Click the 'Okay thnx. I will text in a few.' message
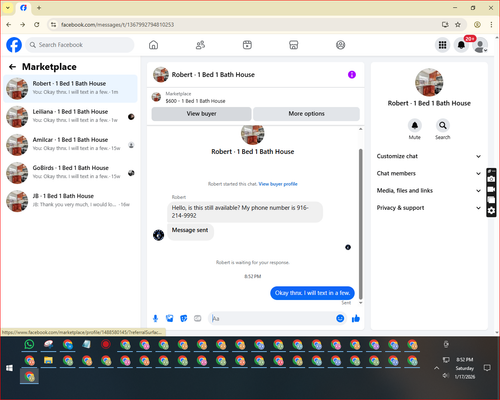The image size is (500, 400). [312, 293]
